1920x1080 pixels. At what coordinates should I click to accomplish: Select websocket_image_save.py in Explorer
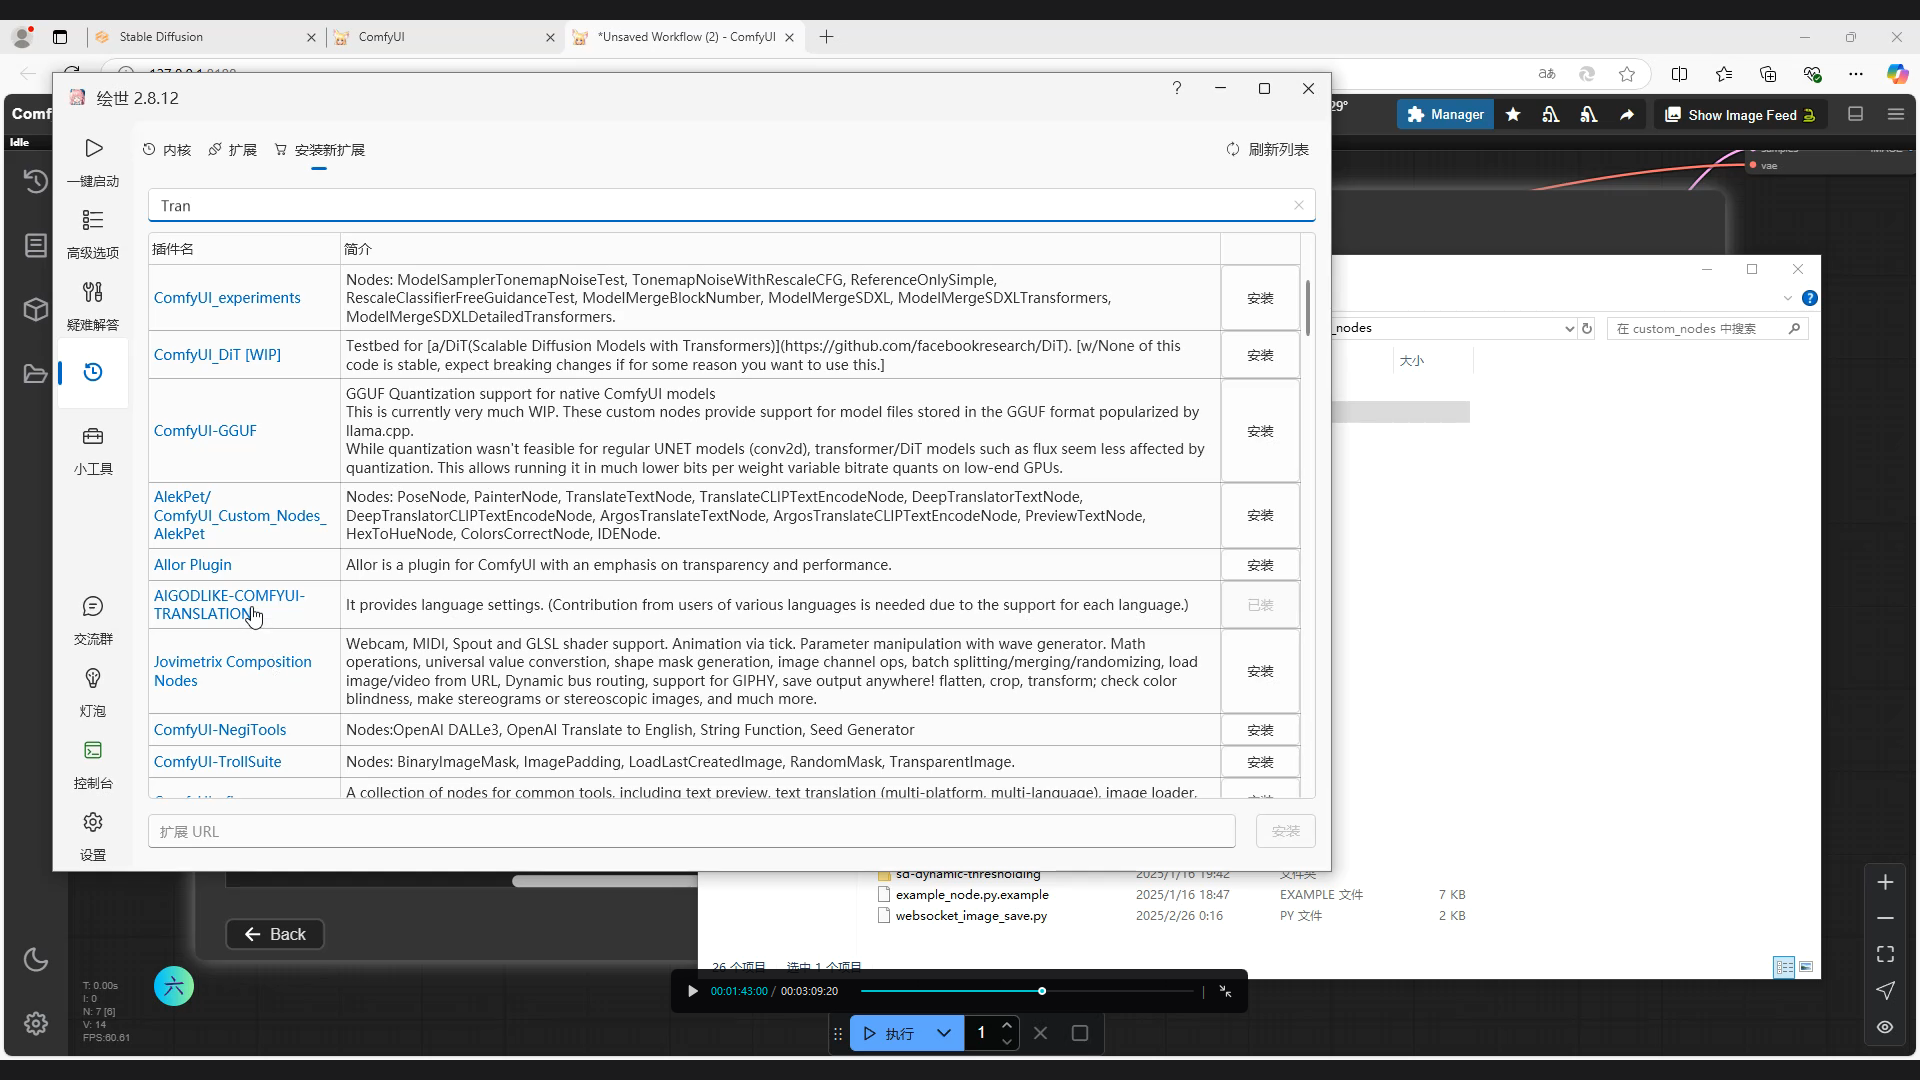pyautogui.click(x=971, y=915)
